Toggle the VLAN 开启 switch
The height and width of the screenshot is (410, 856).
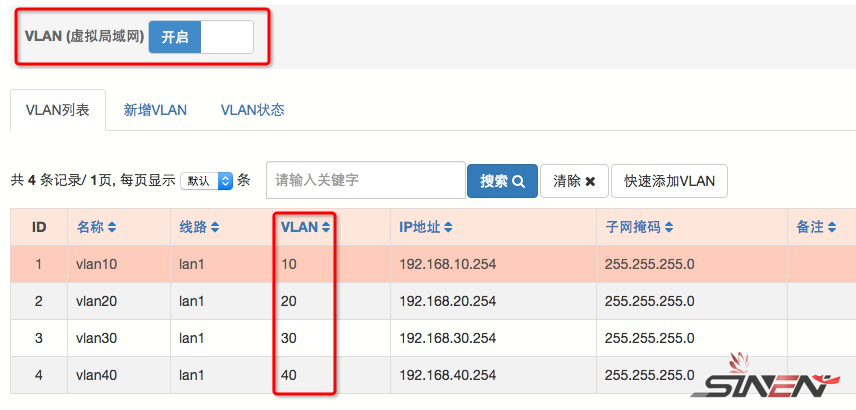pos(201,37)
